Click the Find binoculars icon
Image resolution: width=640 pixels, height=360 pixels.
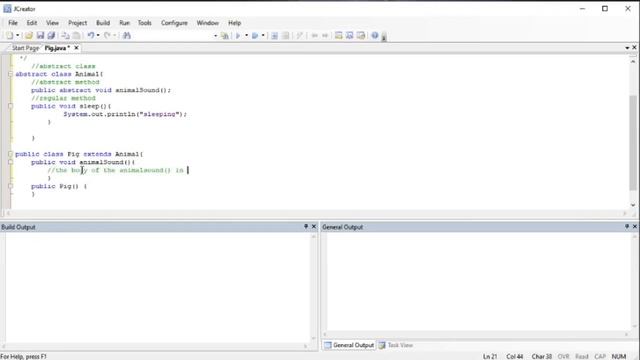127,36
